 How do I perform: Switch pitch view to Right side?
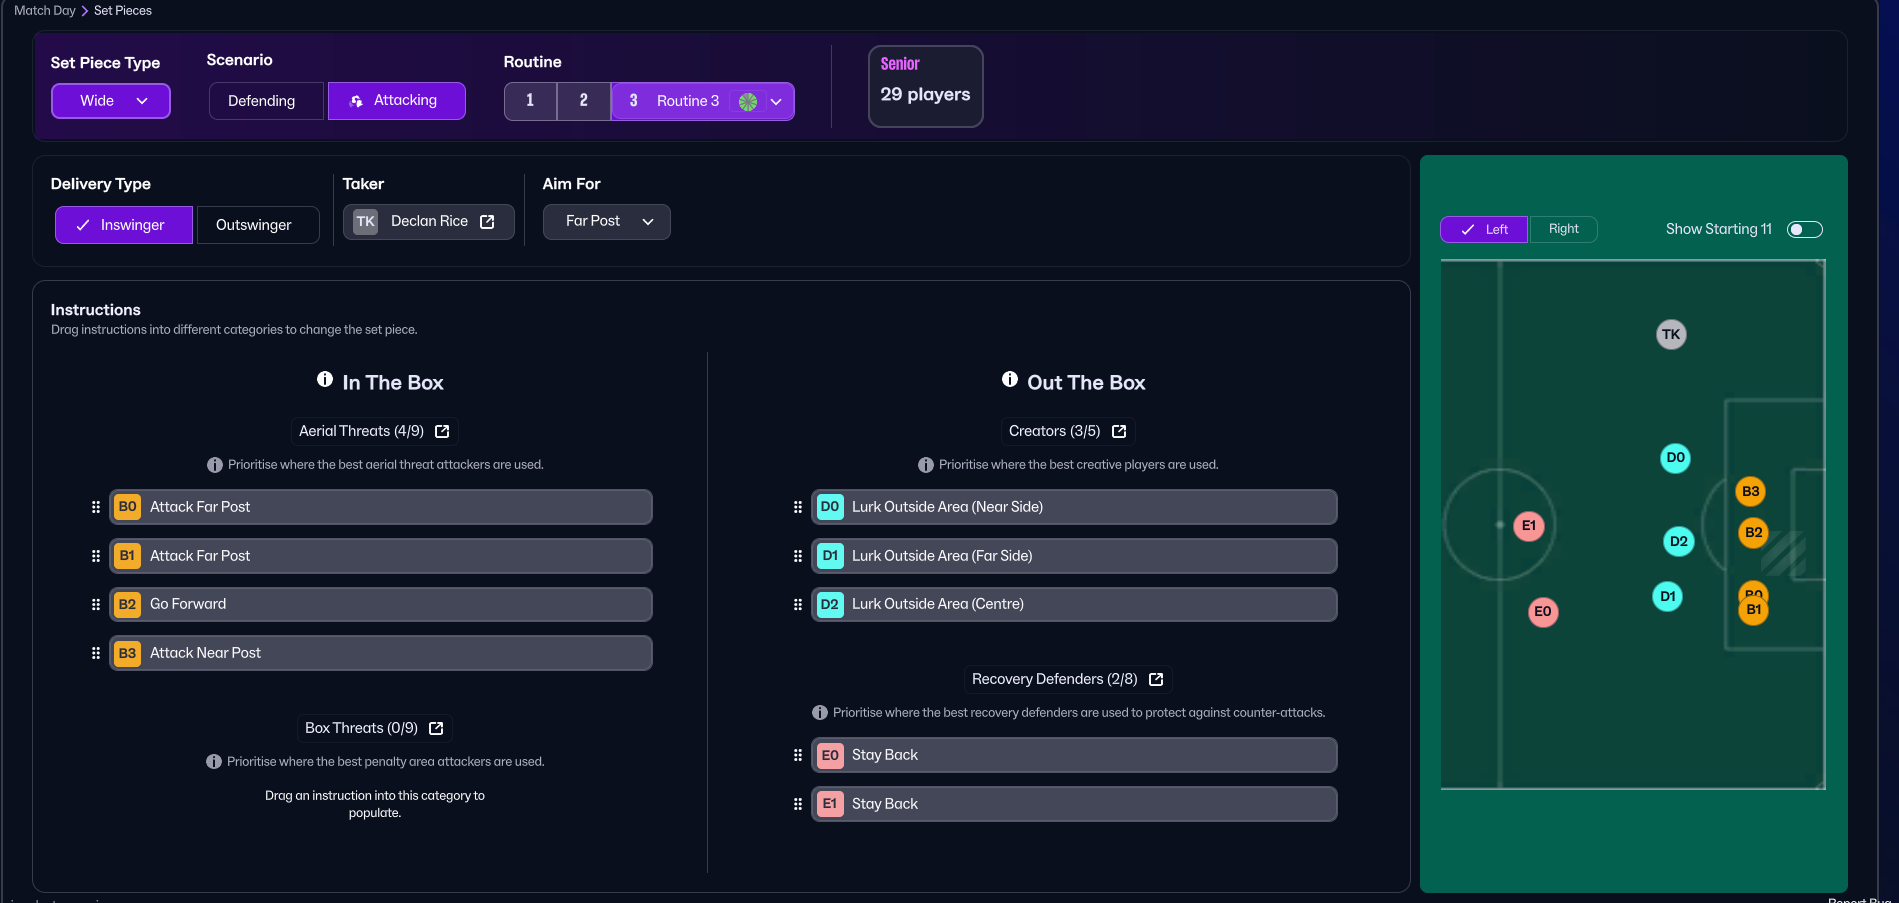pyautogui.click(x=1563, y=229)
